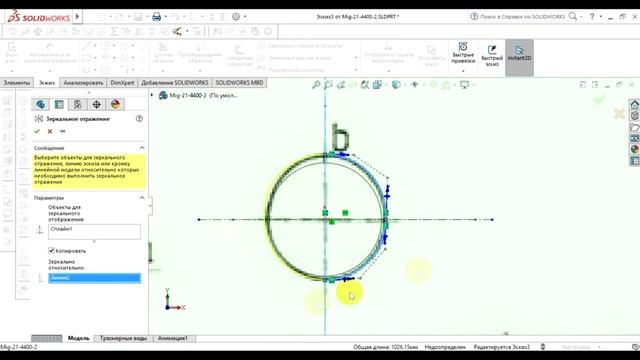Open the View Orientation icon
Image resolution: width=640 pixels, height=360 pixels.
[377, 85]
